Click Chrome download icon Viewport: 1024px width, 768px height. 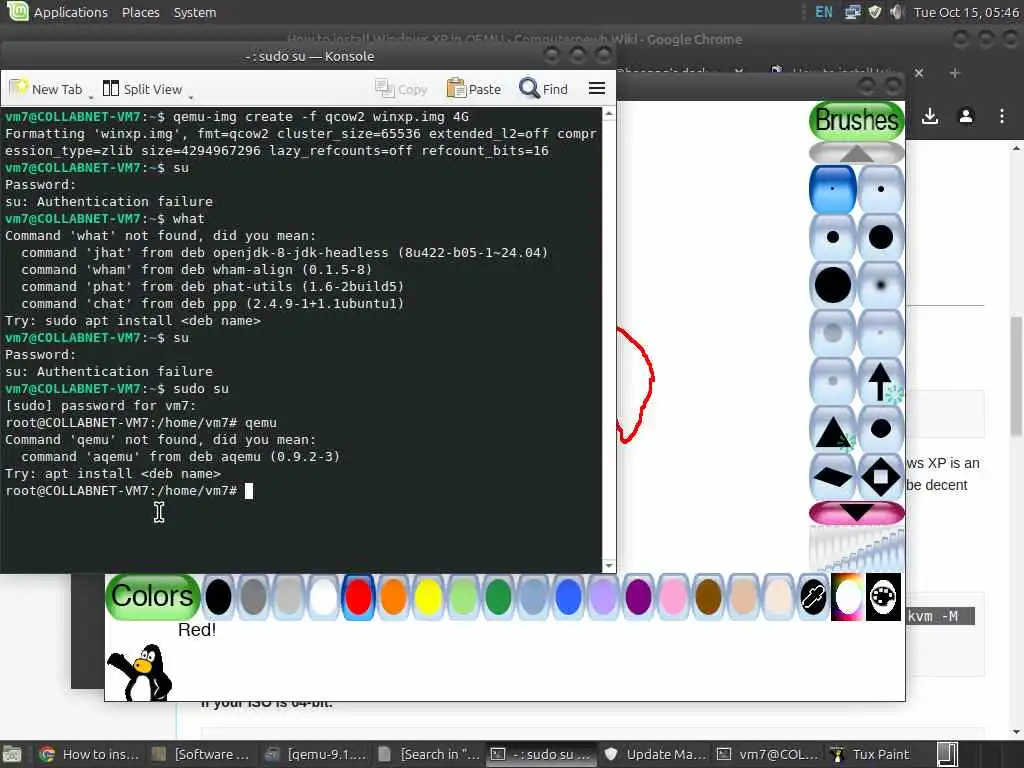(x=930, y=116)
